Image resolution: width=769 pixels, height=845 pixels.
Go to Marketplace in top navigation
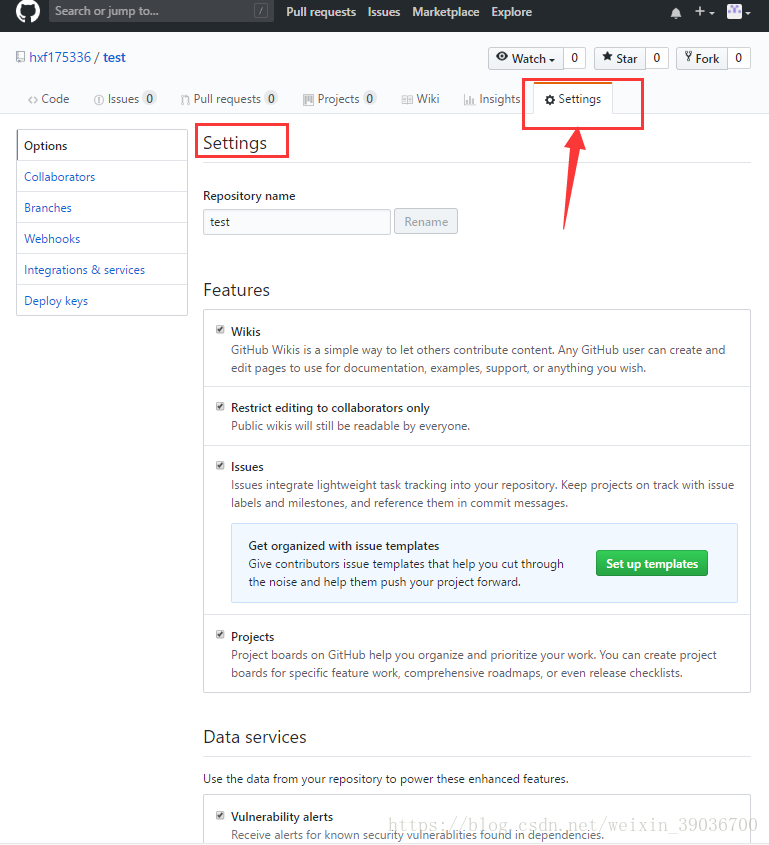pos(446,12)
